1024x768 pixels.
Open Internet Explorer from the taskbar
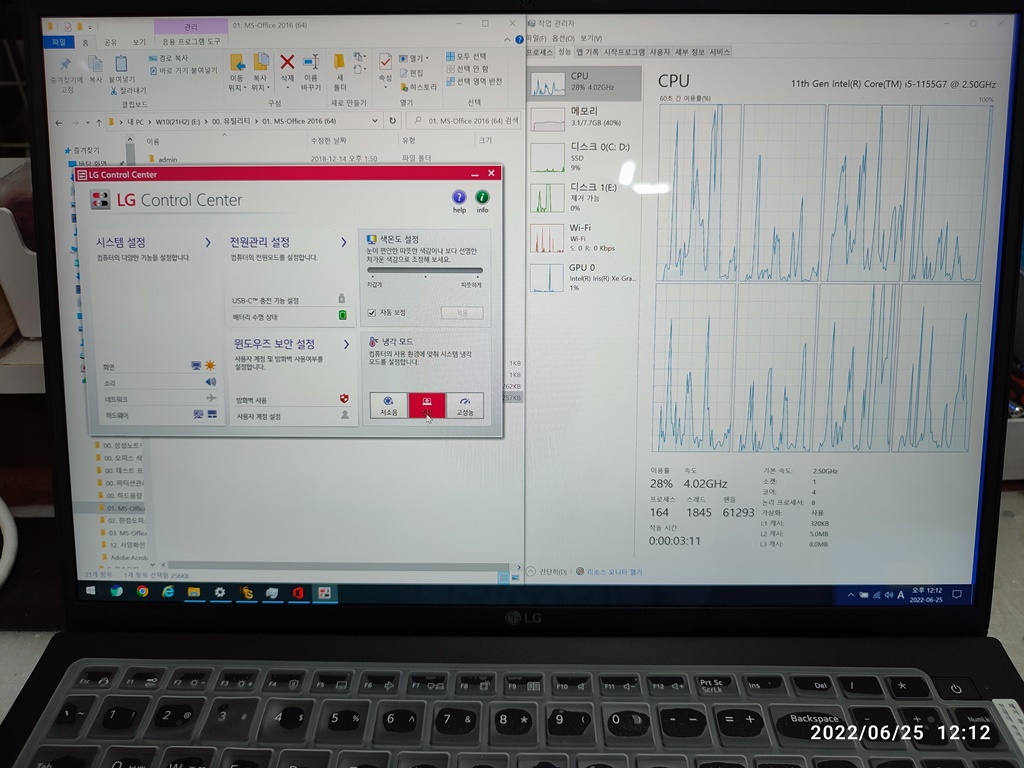coord(168,592)
